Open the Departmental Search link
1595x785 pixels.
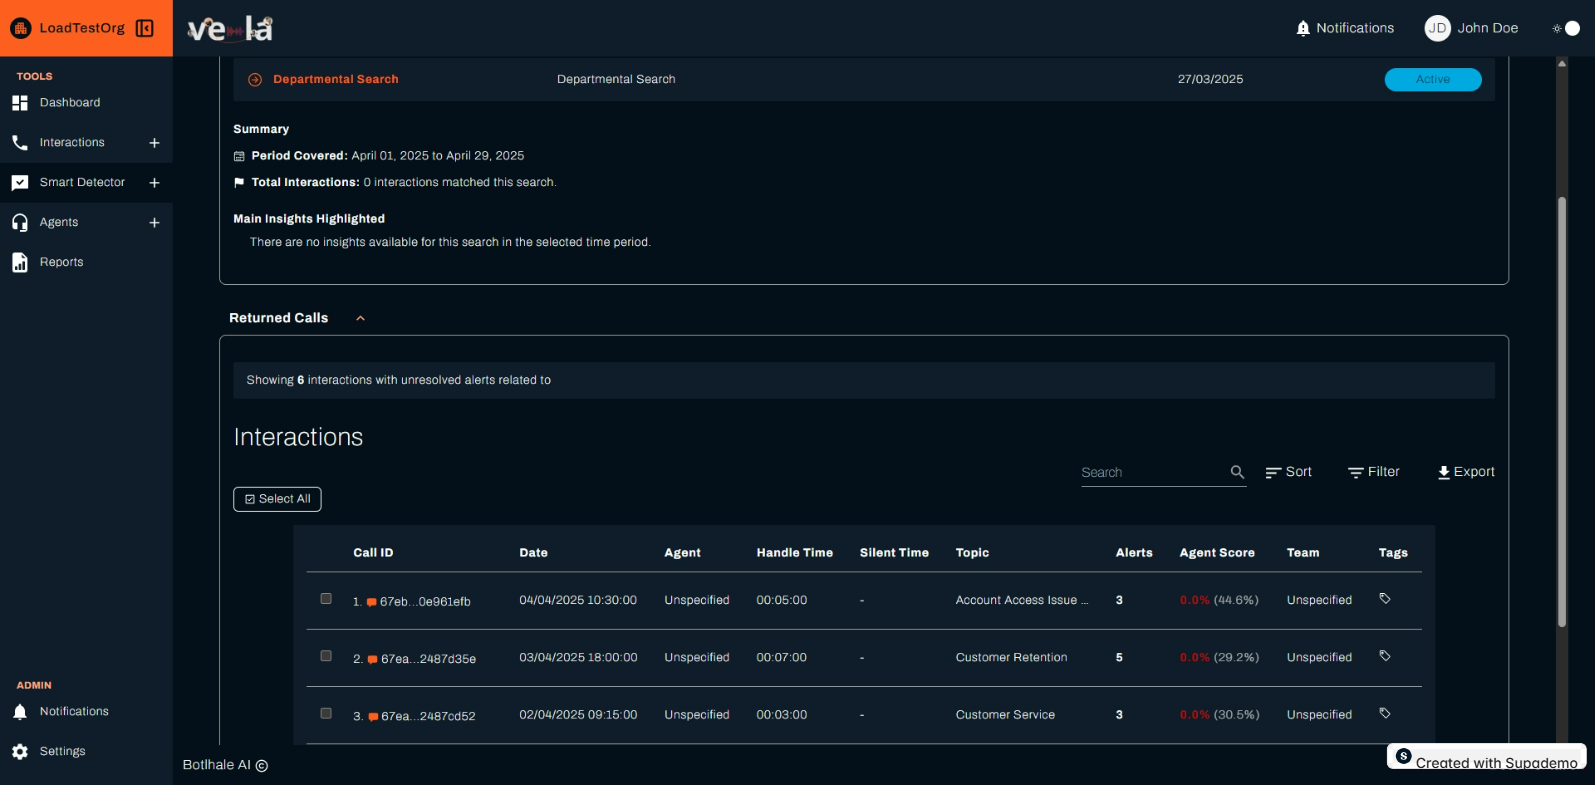pos(336,80)
